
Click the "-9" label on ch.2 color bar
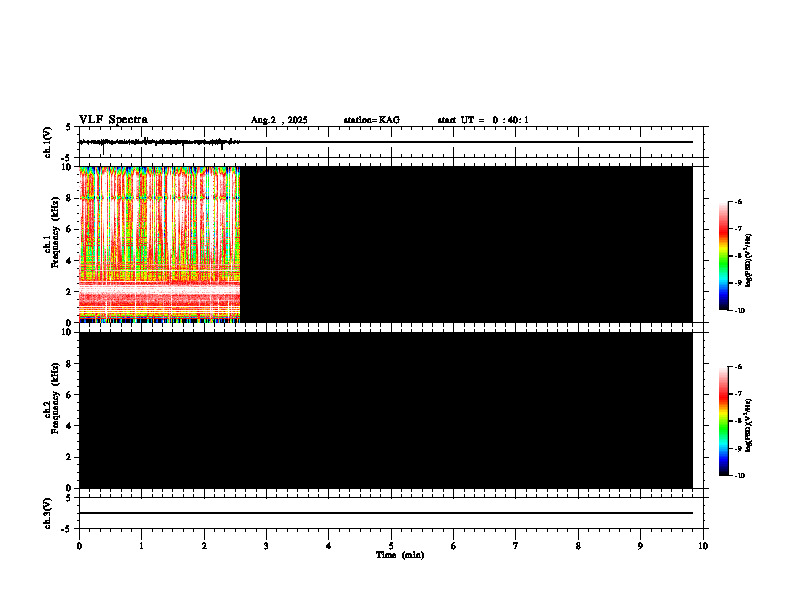pyautogui.click(x=738, y=448)
